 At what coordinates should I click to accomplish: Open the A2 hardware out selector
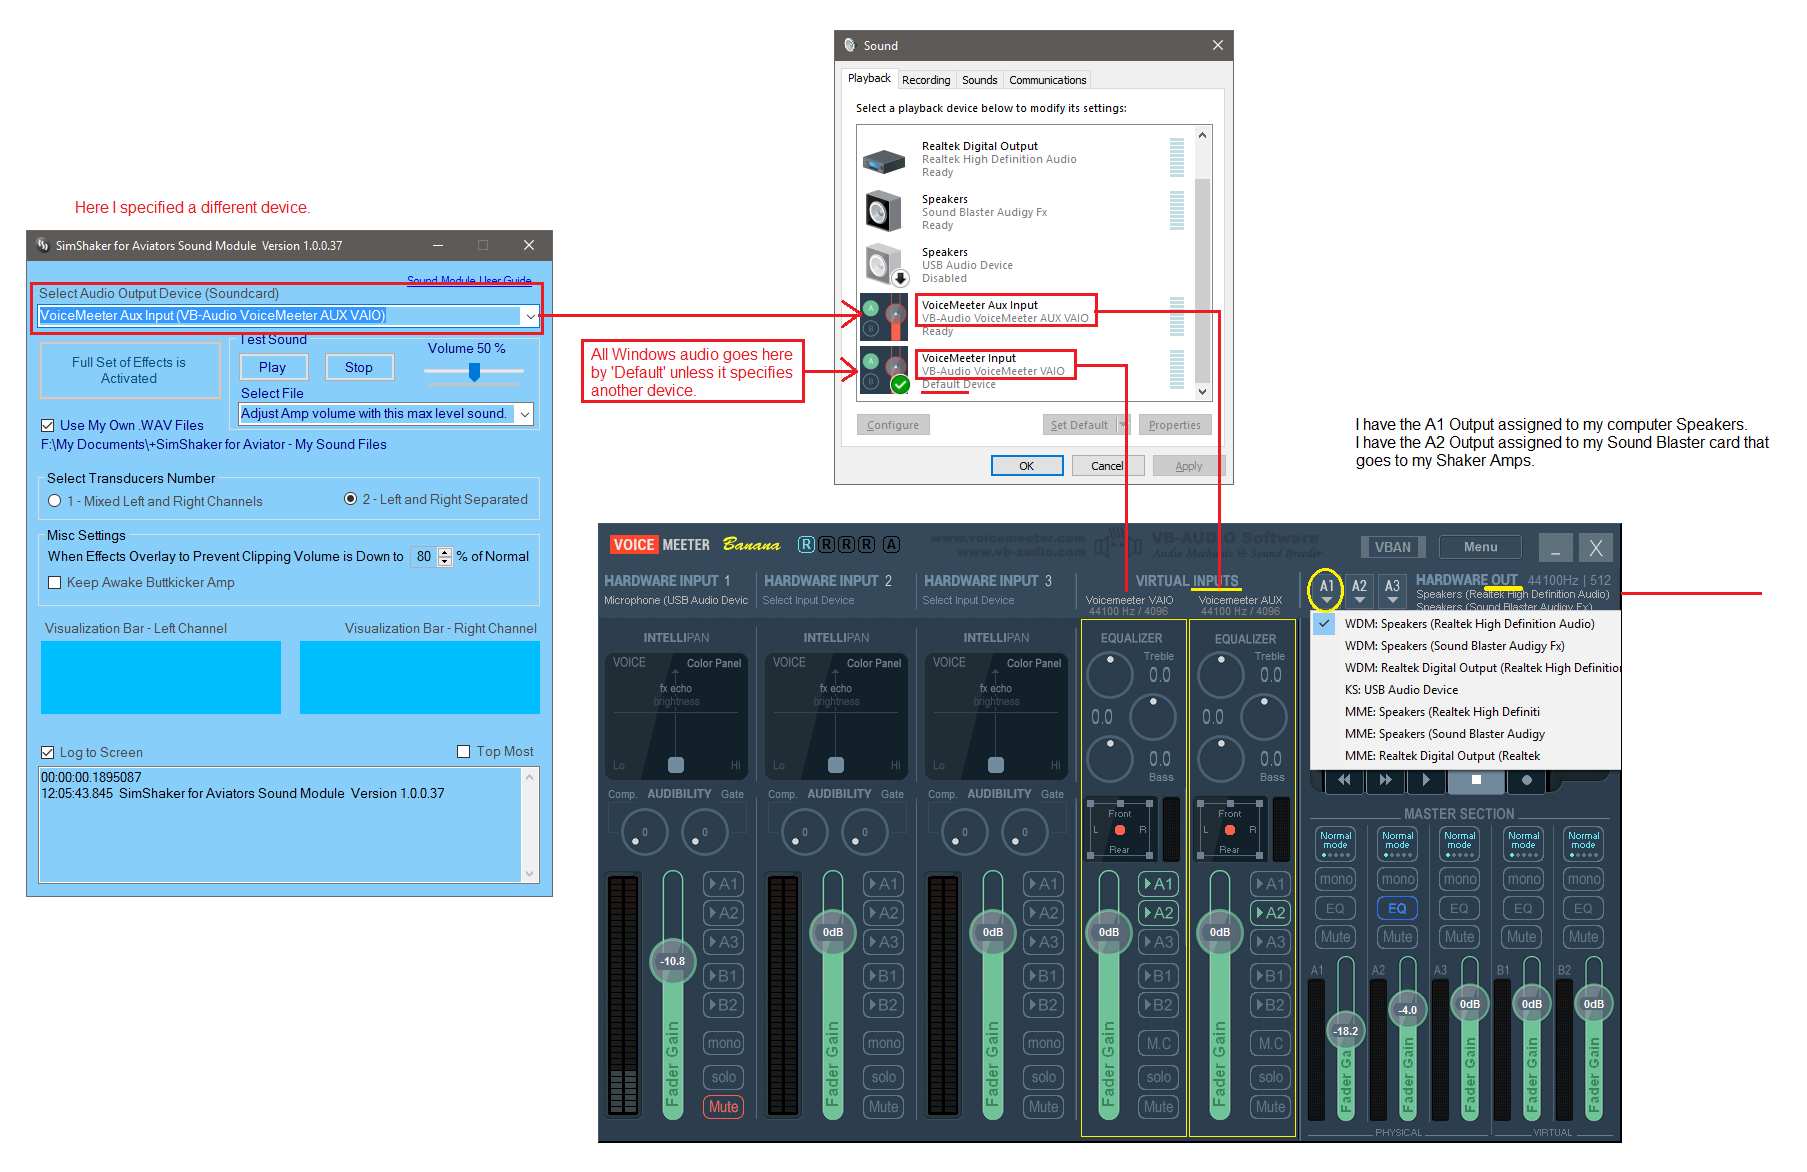pyautogui.click(x=1360, y=591)
